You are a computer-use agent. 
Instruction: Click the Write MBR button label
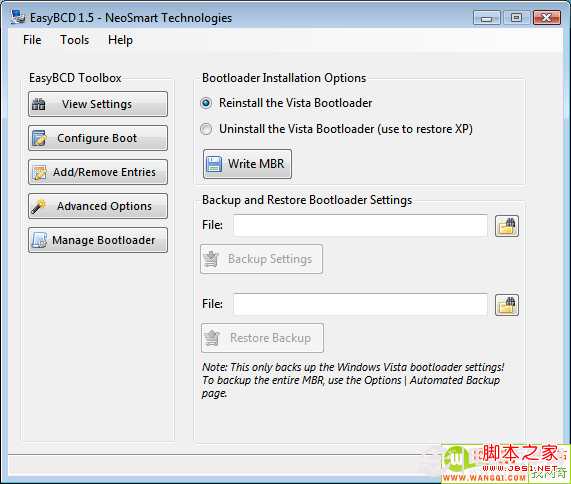coord(256,164)
